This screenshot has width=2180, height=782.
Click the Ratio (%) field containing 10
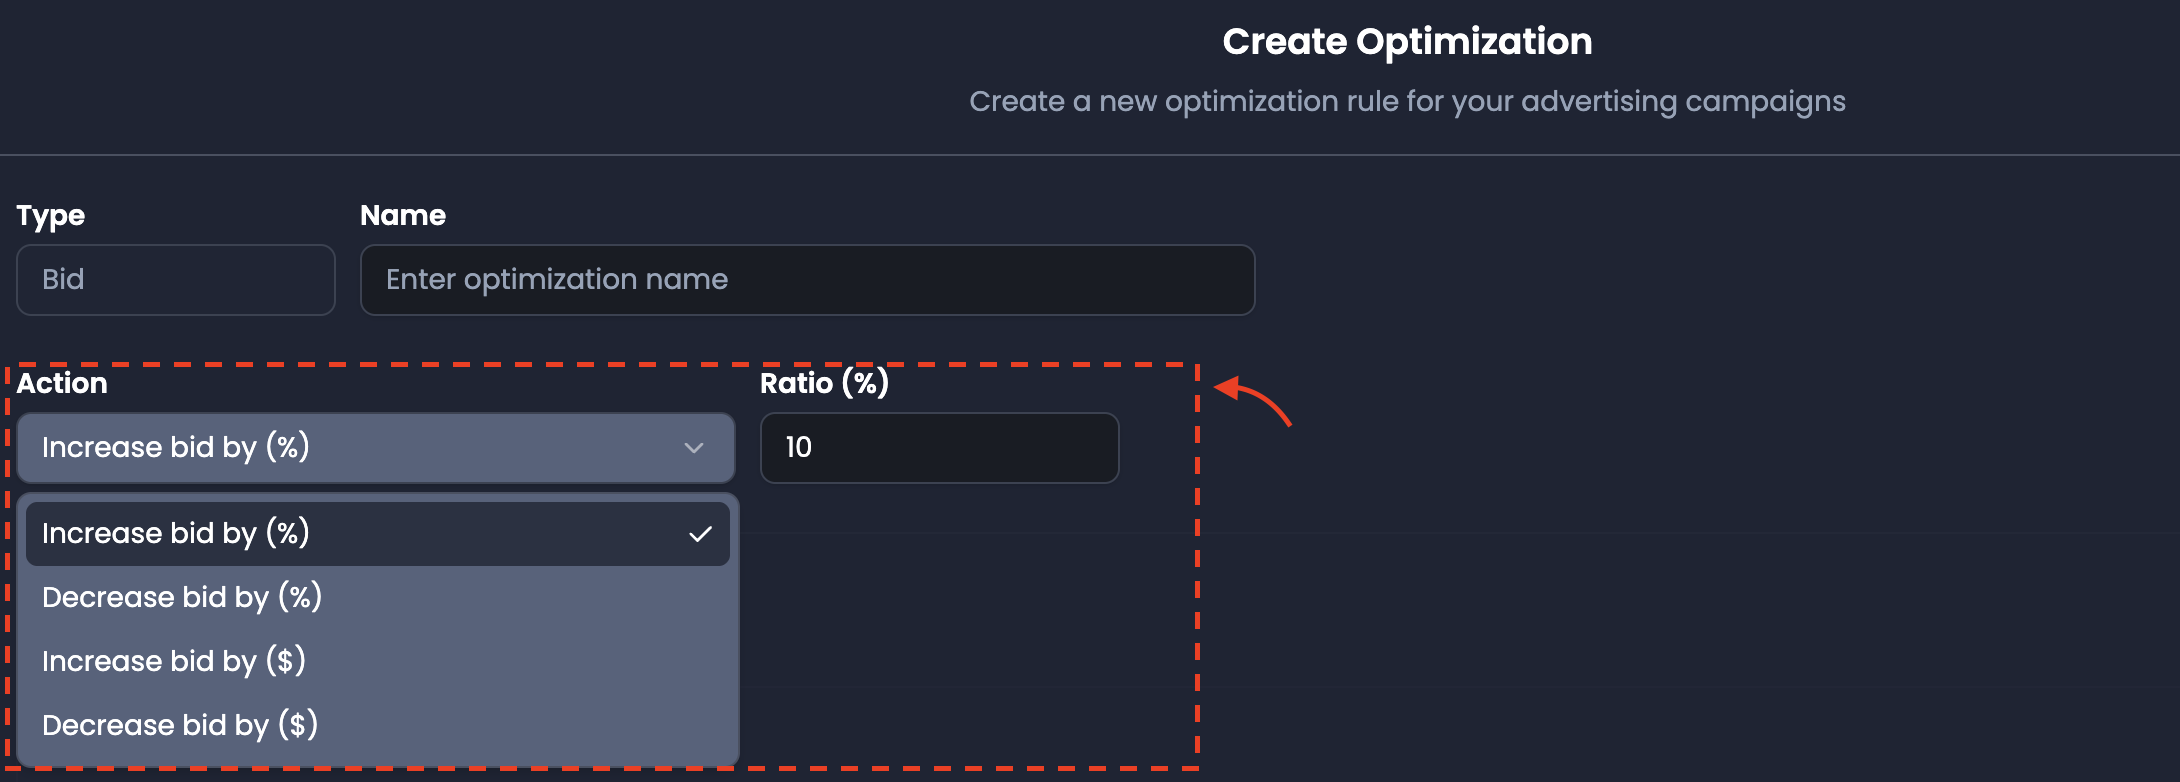(940, 448)
